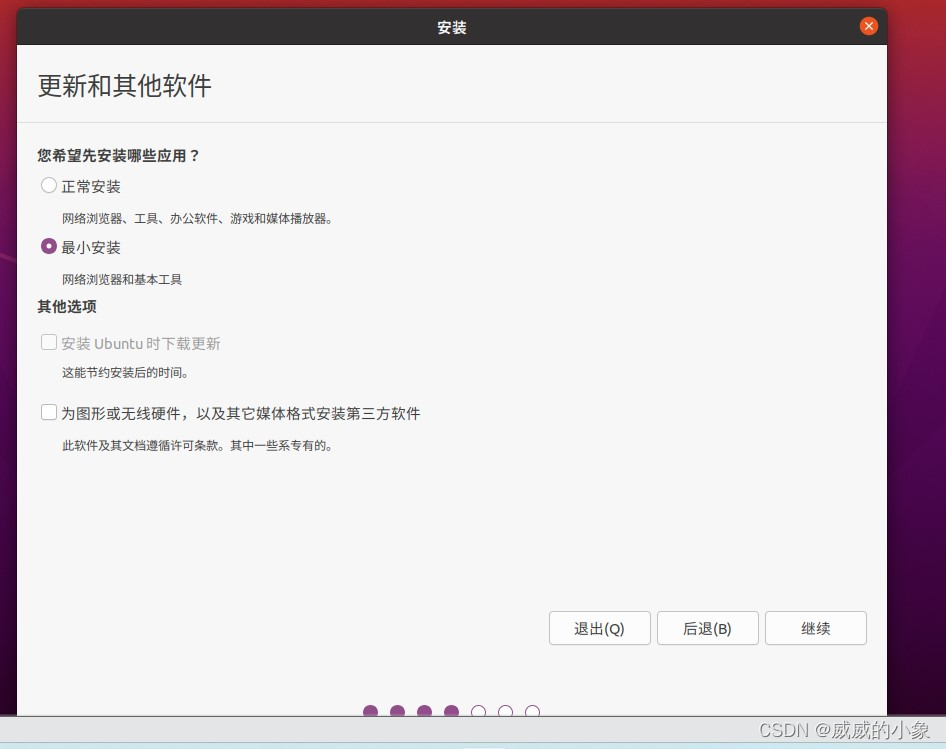946x749 pixels.
Task: Click the 更新和其他软件 heading
Action: click(124, 87)
